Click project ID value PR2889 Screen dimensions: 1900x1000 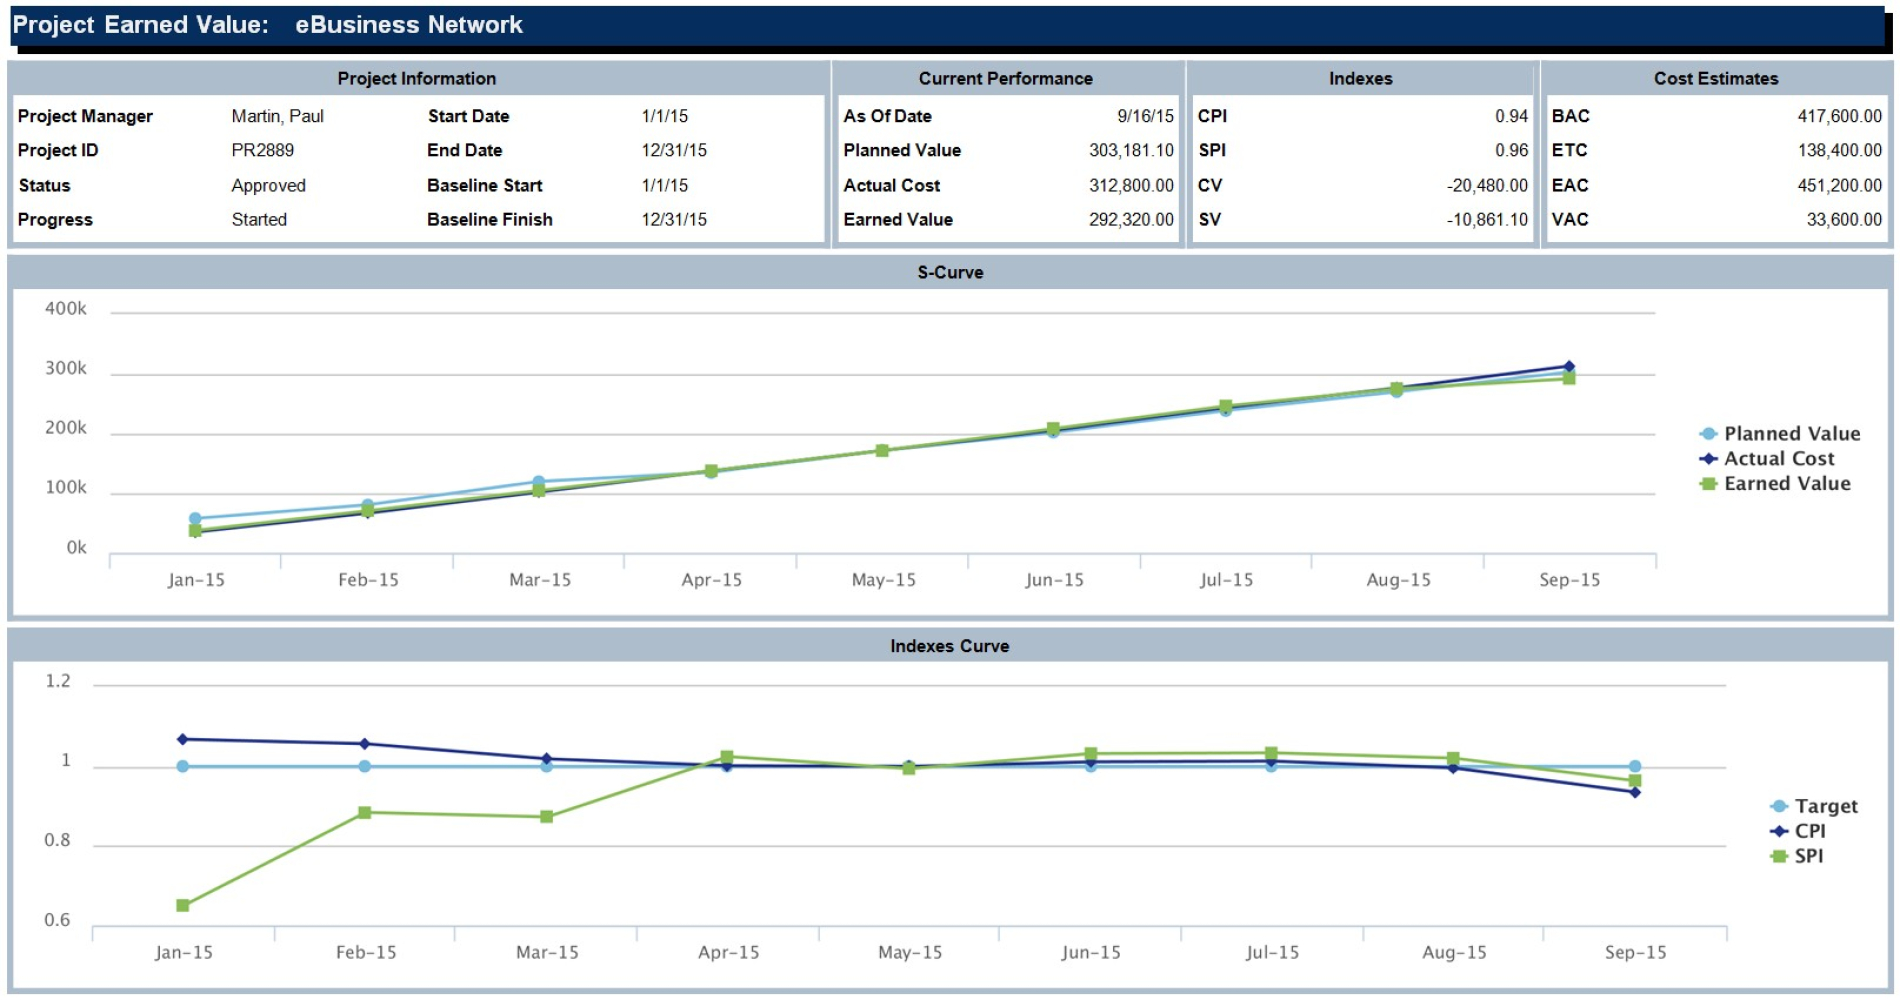click(263, 150)
